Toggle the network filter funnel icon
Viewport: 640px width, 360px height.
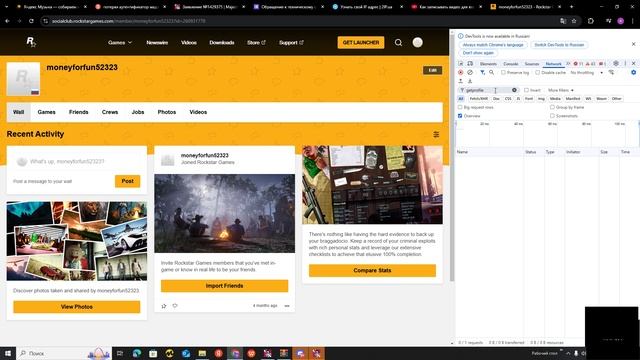click(x=482, y=72)
